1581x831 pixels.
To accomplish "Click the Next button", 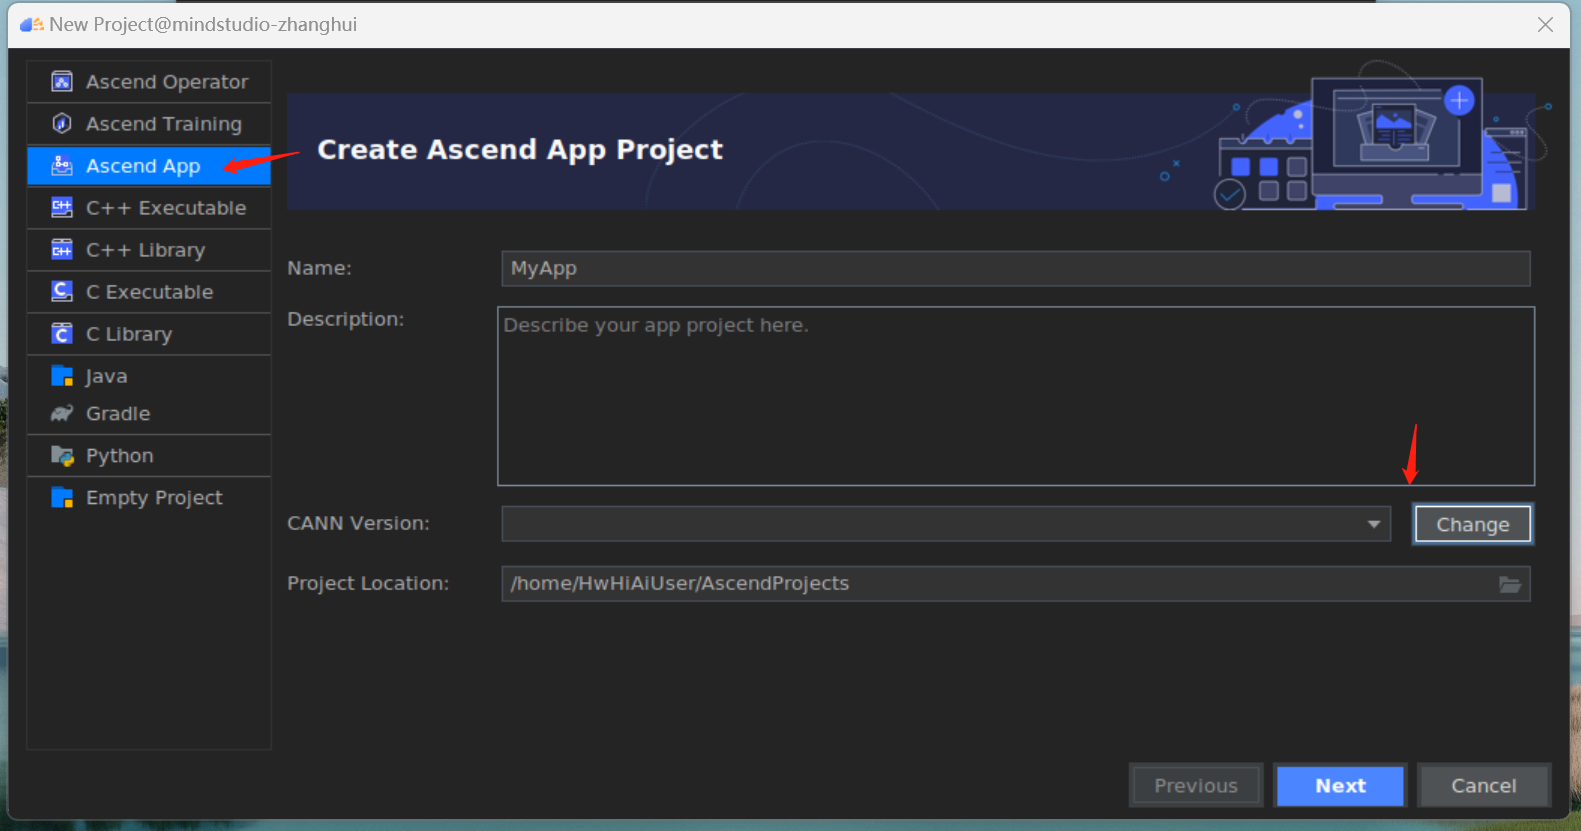I will pos(1340,786).
